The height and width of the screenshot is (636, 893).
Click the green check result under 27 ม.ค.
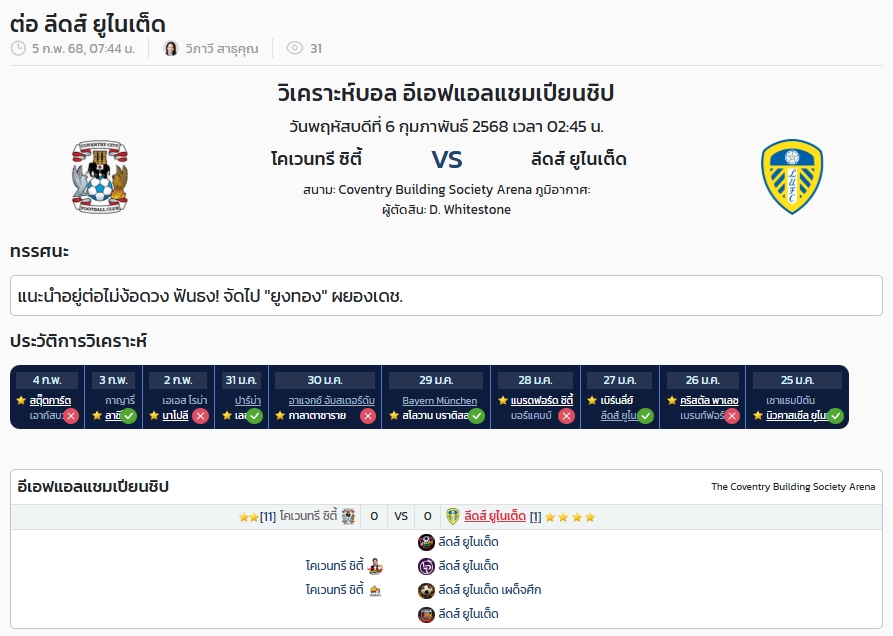tap(645, 416)
